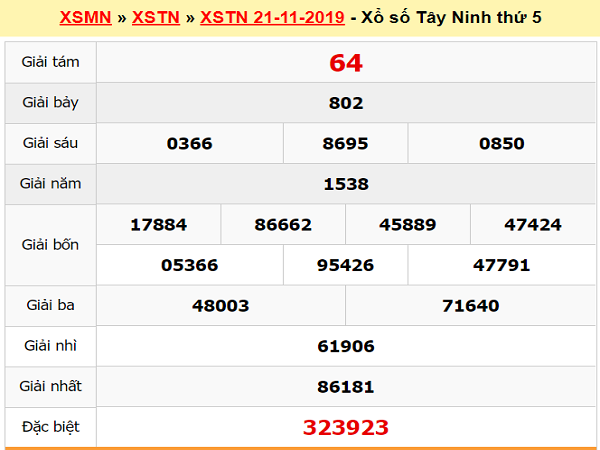The height and width of the screenshot is (450, 600).
Task: Open the XSMN breadcrumb link
Action: coord(85,18)
